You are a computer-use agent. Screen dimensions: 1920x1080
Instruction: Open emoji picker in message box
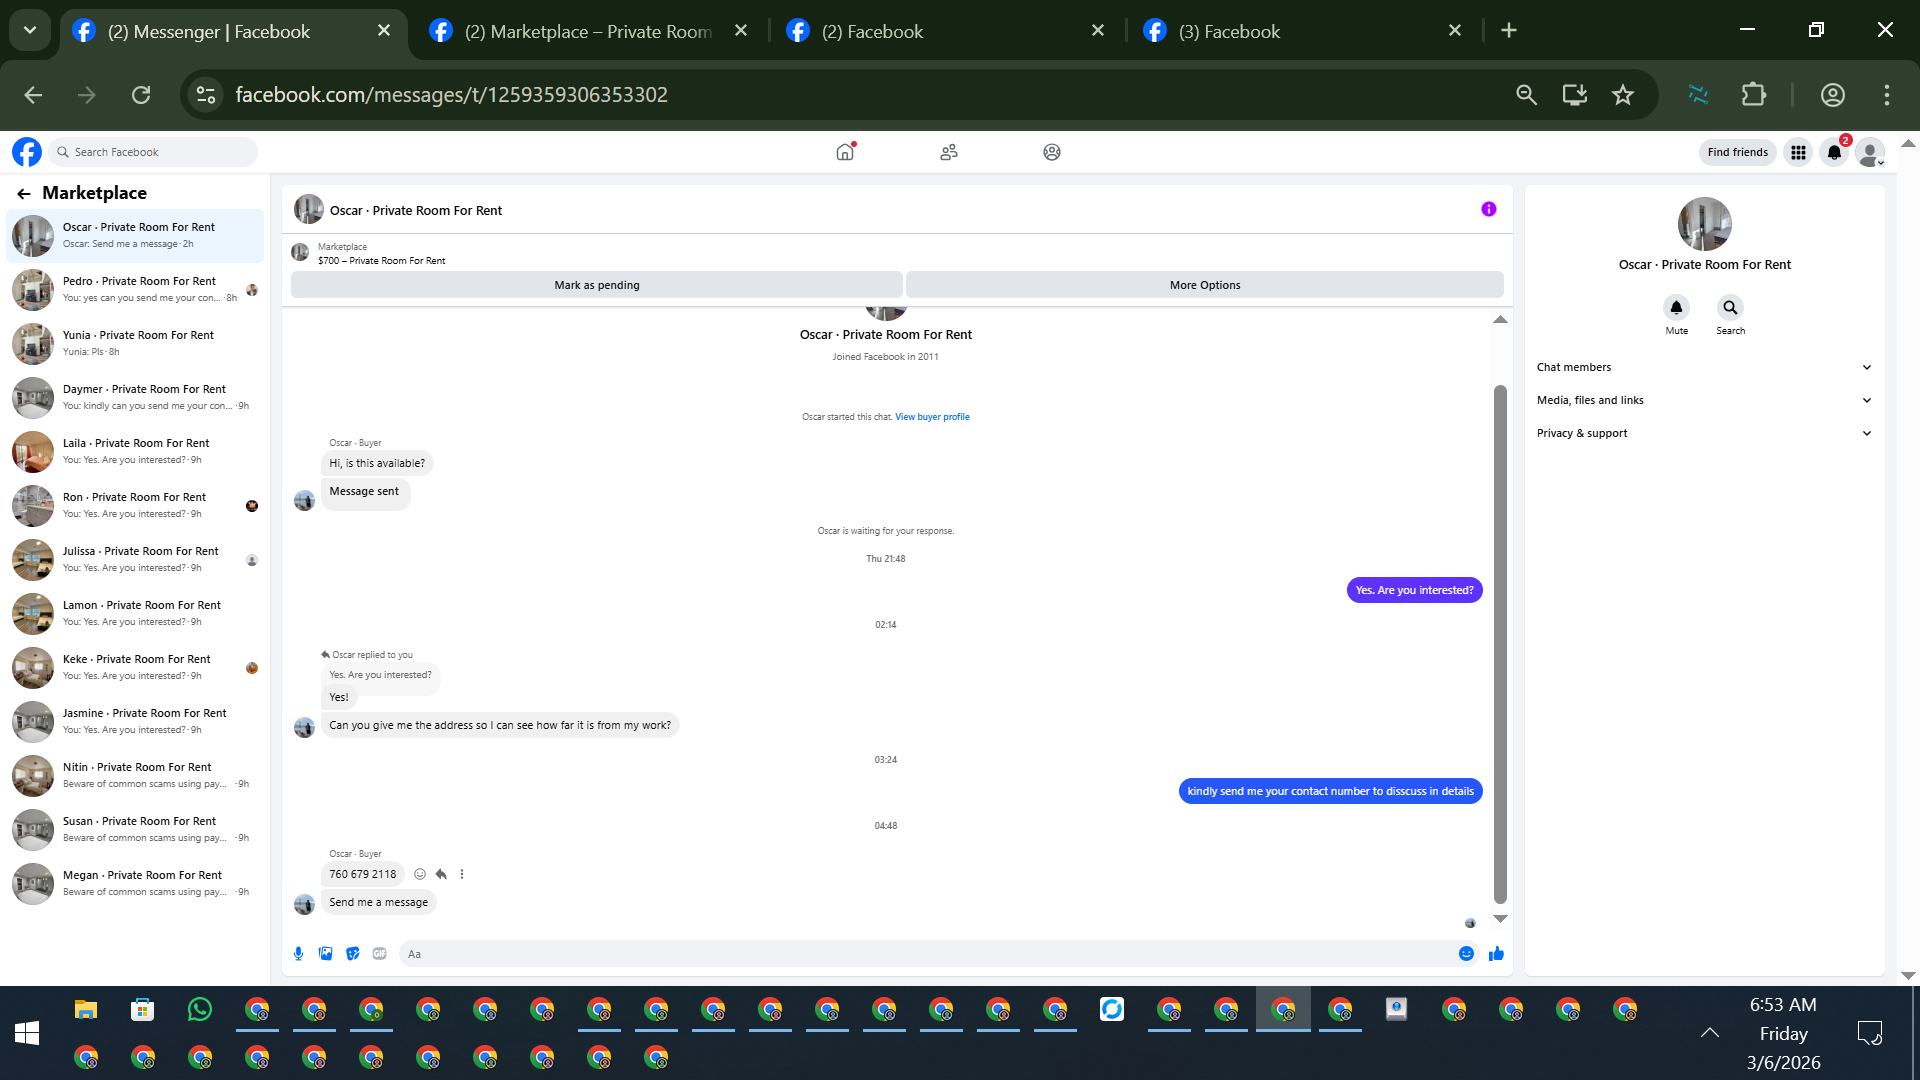1466,954
